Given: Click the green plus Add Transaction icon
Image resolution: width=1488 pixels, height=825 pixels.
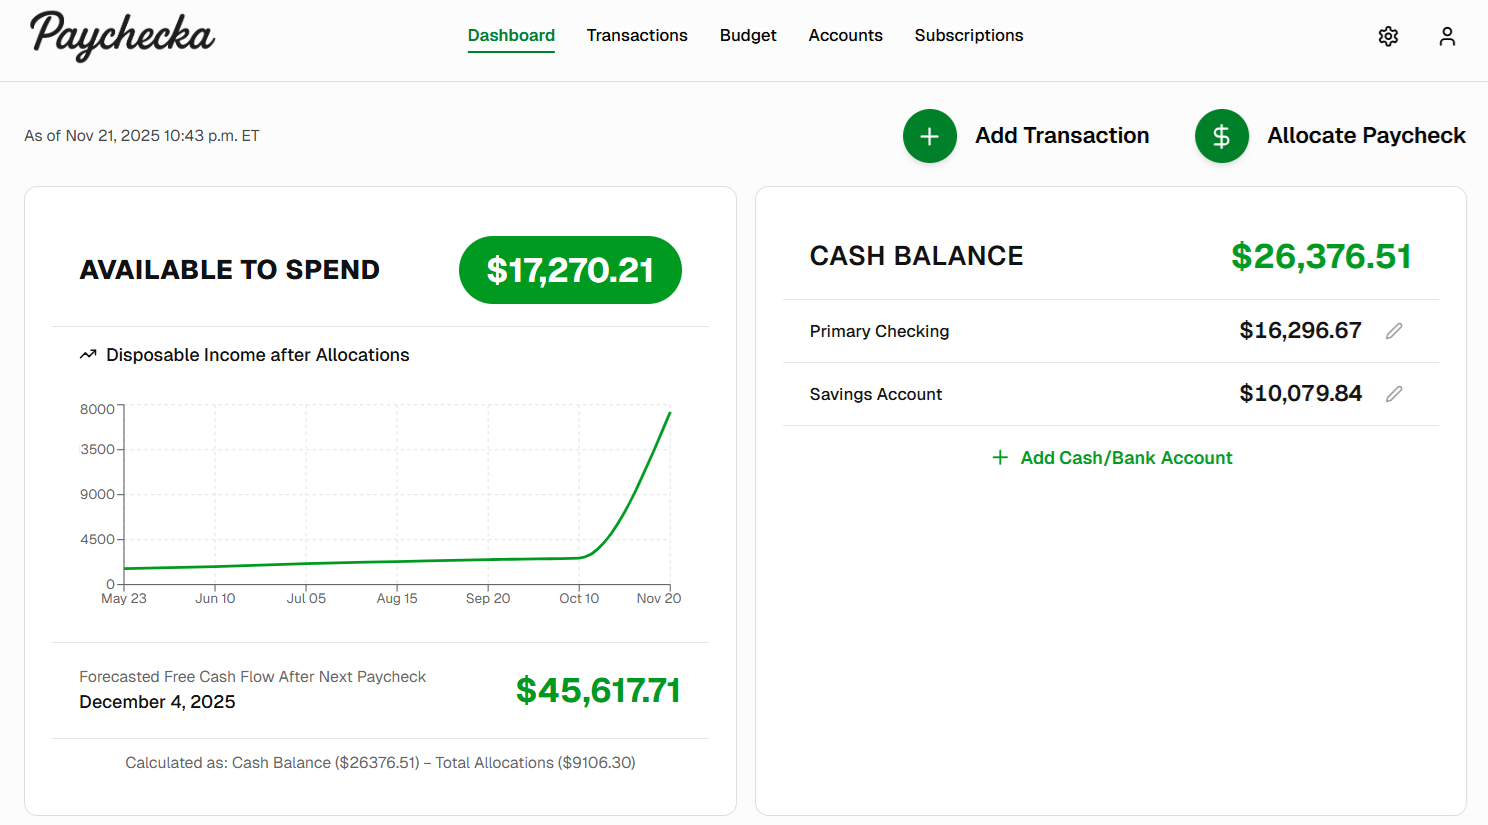Looking at the screenshot, I should pos(930,136).
